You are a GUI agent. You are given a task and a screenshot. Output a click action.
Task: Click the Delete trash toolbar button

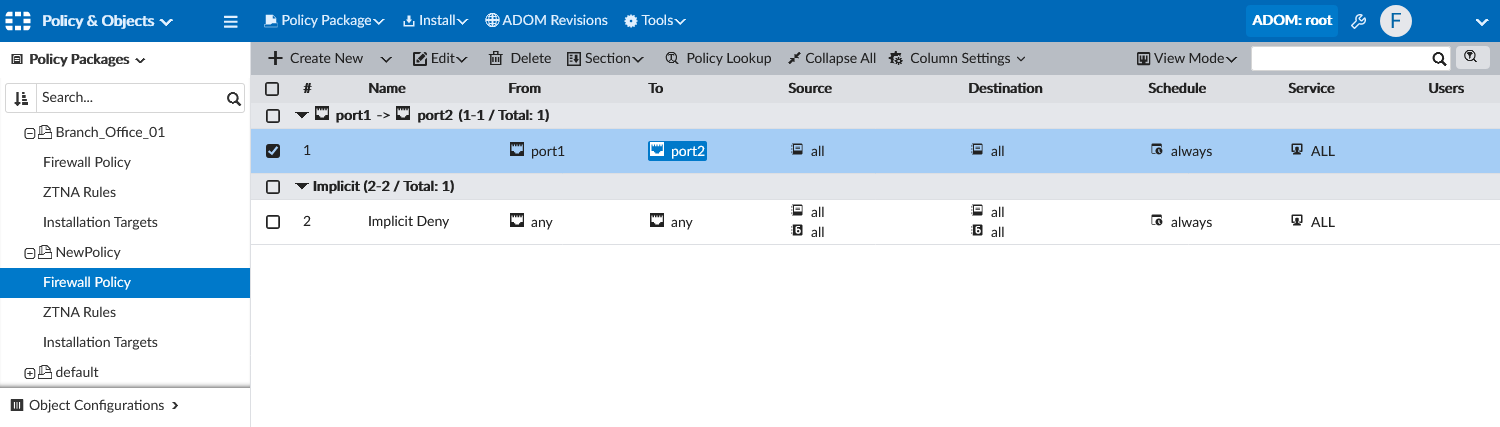tap(520, 59)
